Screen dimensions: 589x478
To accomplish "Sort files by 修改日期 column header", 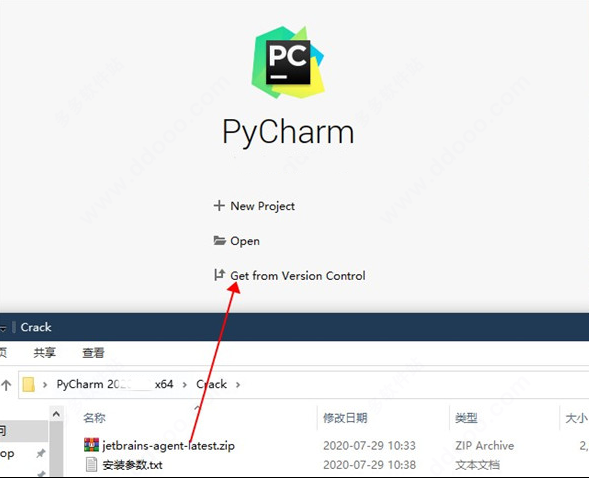I will (345, 418).
